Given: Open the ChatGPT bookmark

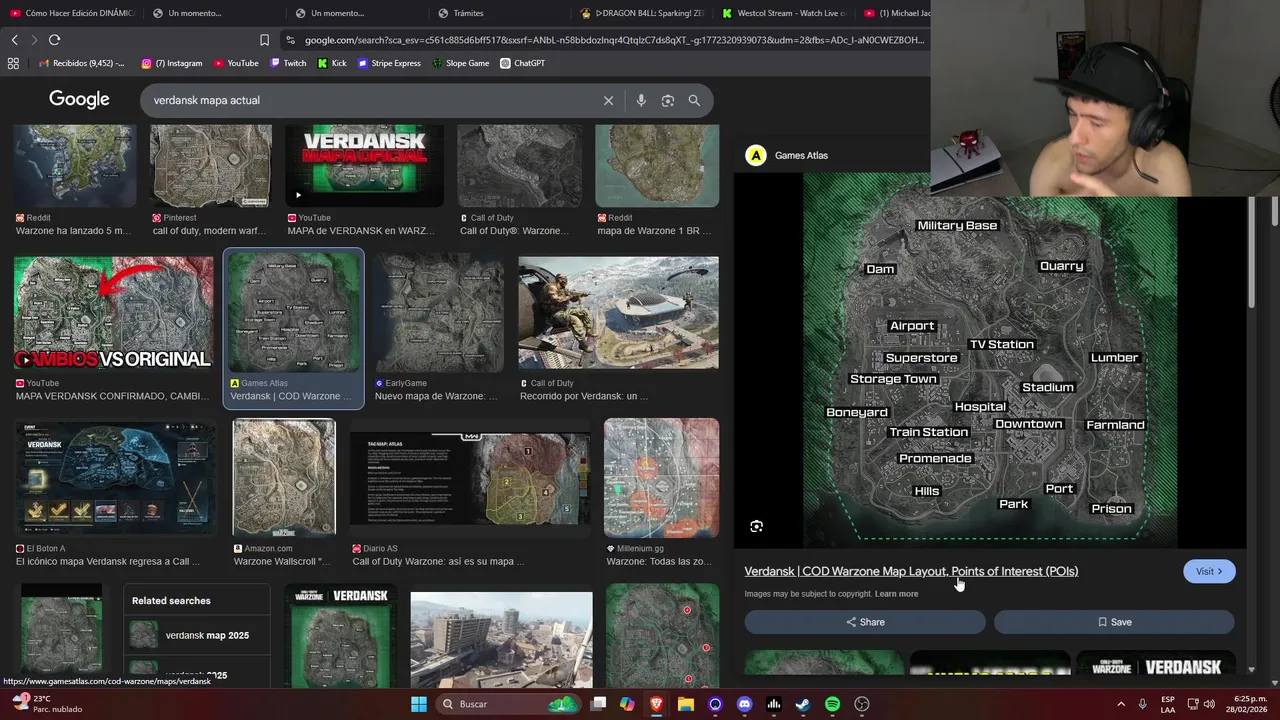Looking at the screenshot, I should coord(523,63).
